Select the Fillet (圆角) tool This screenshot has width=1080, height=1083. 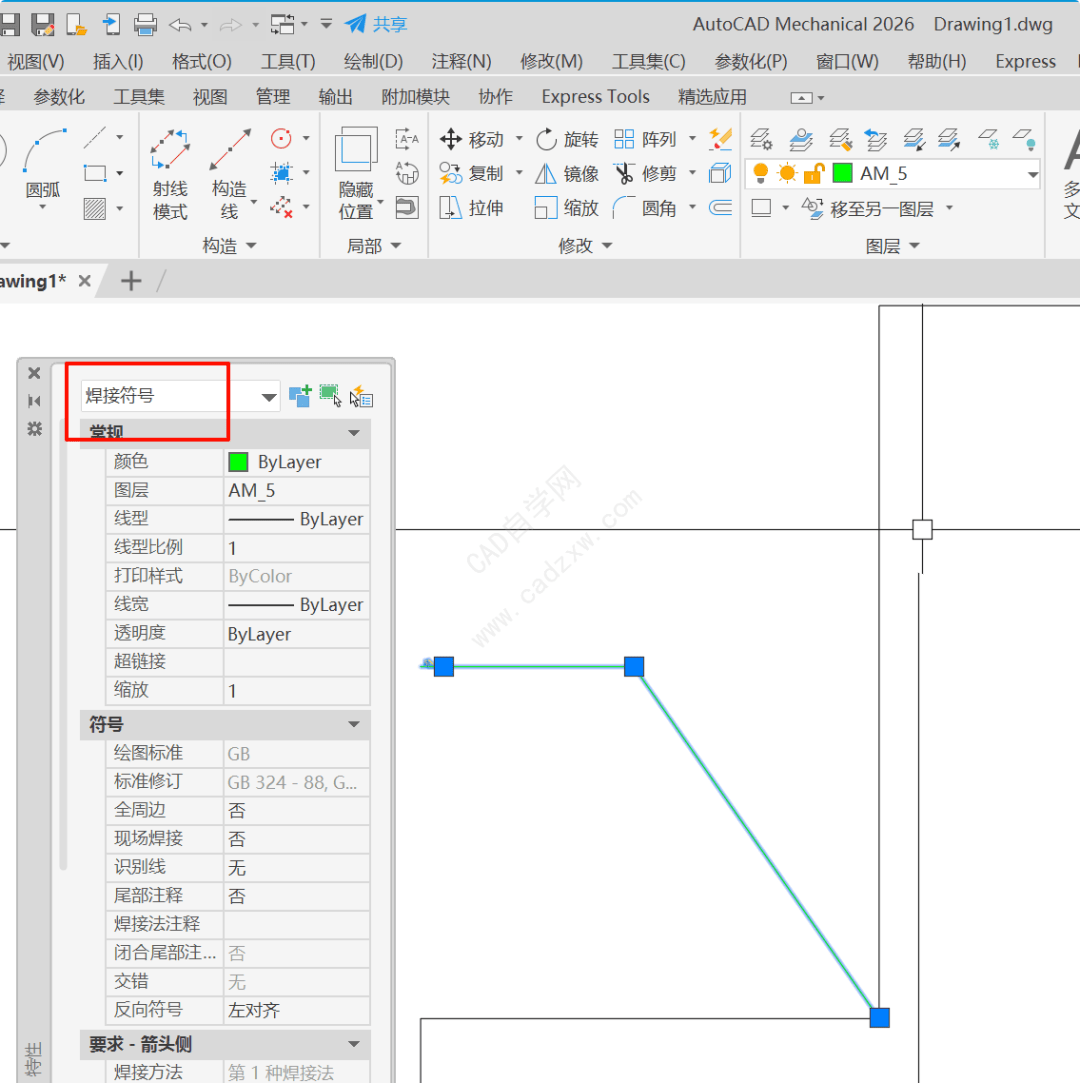tap(625, 208)
